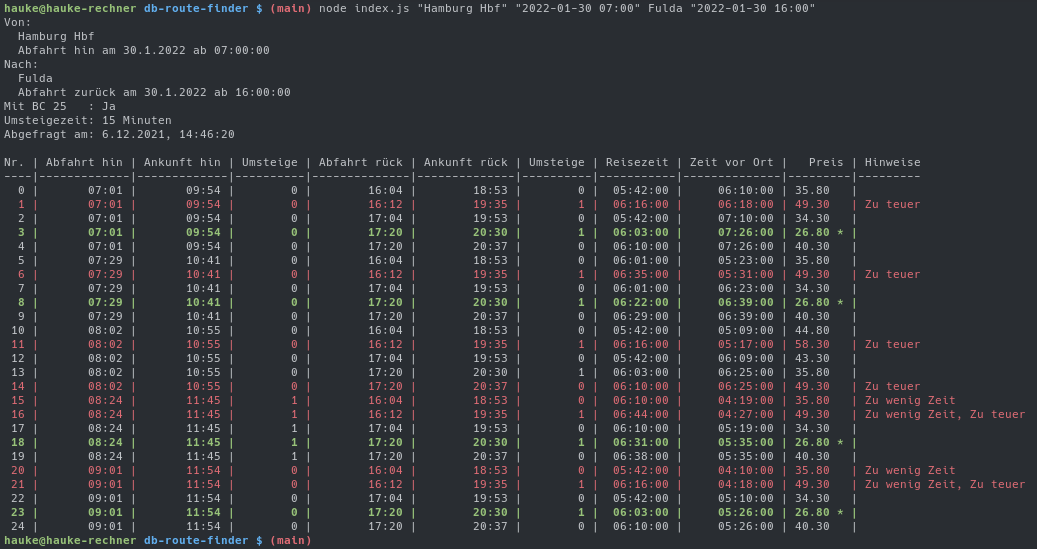Click "Zu wenig Zeit, Zu teuer" in row 21
Screen dimensions: 1037x549
pyautogui.click(x=945, y=484)
